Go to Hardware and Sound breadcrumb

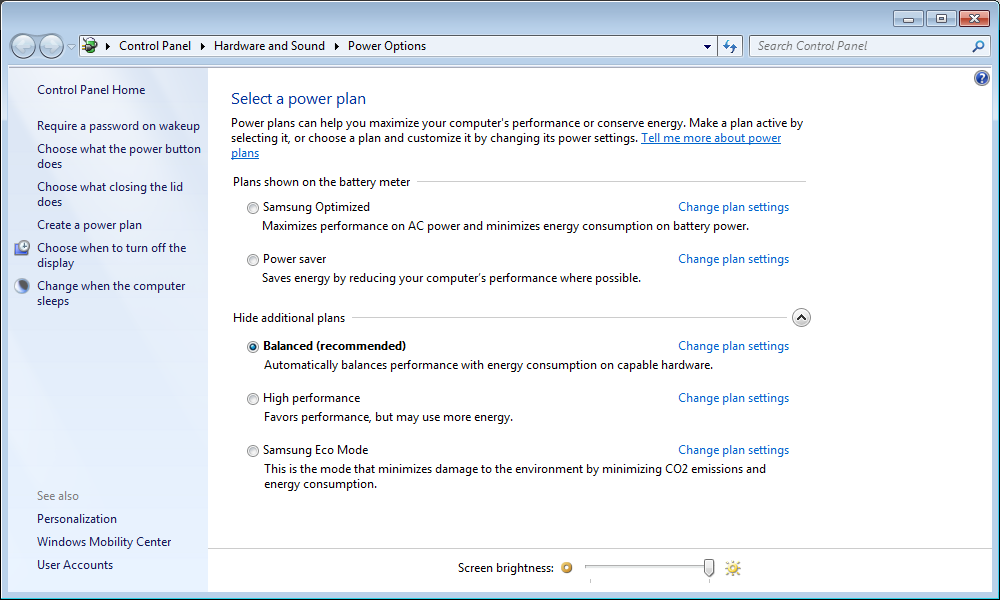[269, 46]
